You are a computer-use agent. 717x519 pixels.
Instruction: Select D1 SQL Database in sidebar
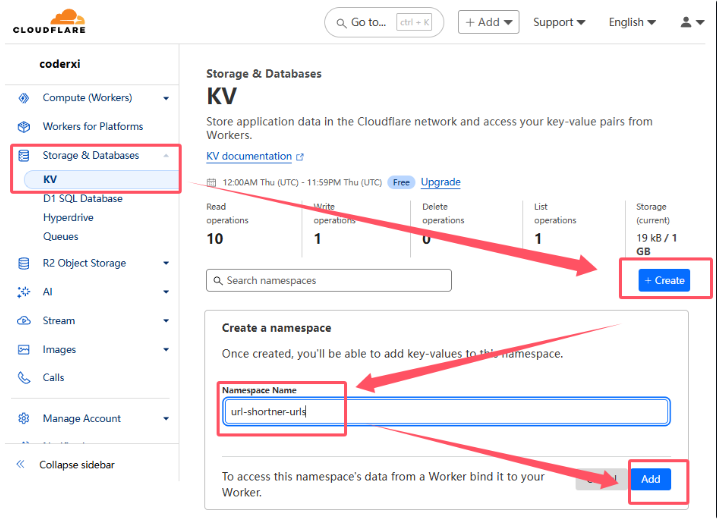tap(82, 199)
